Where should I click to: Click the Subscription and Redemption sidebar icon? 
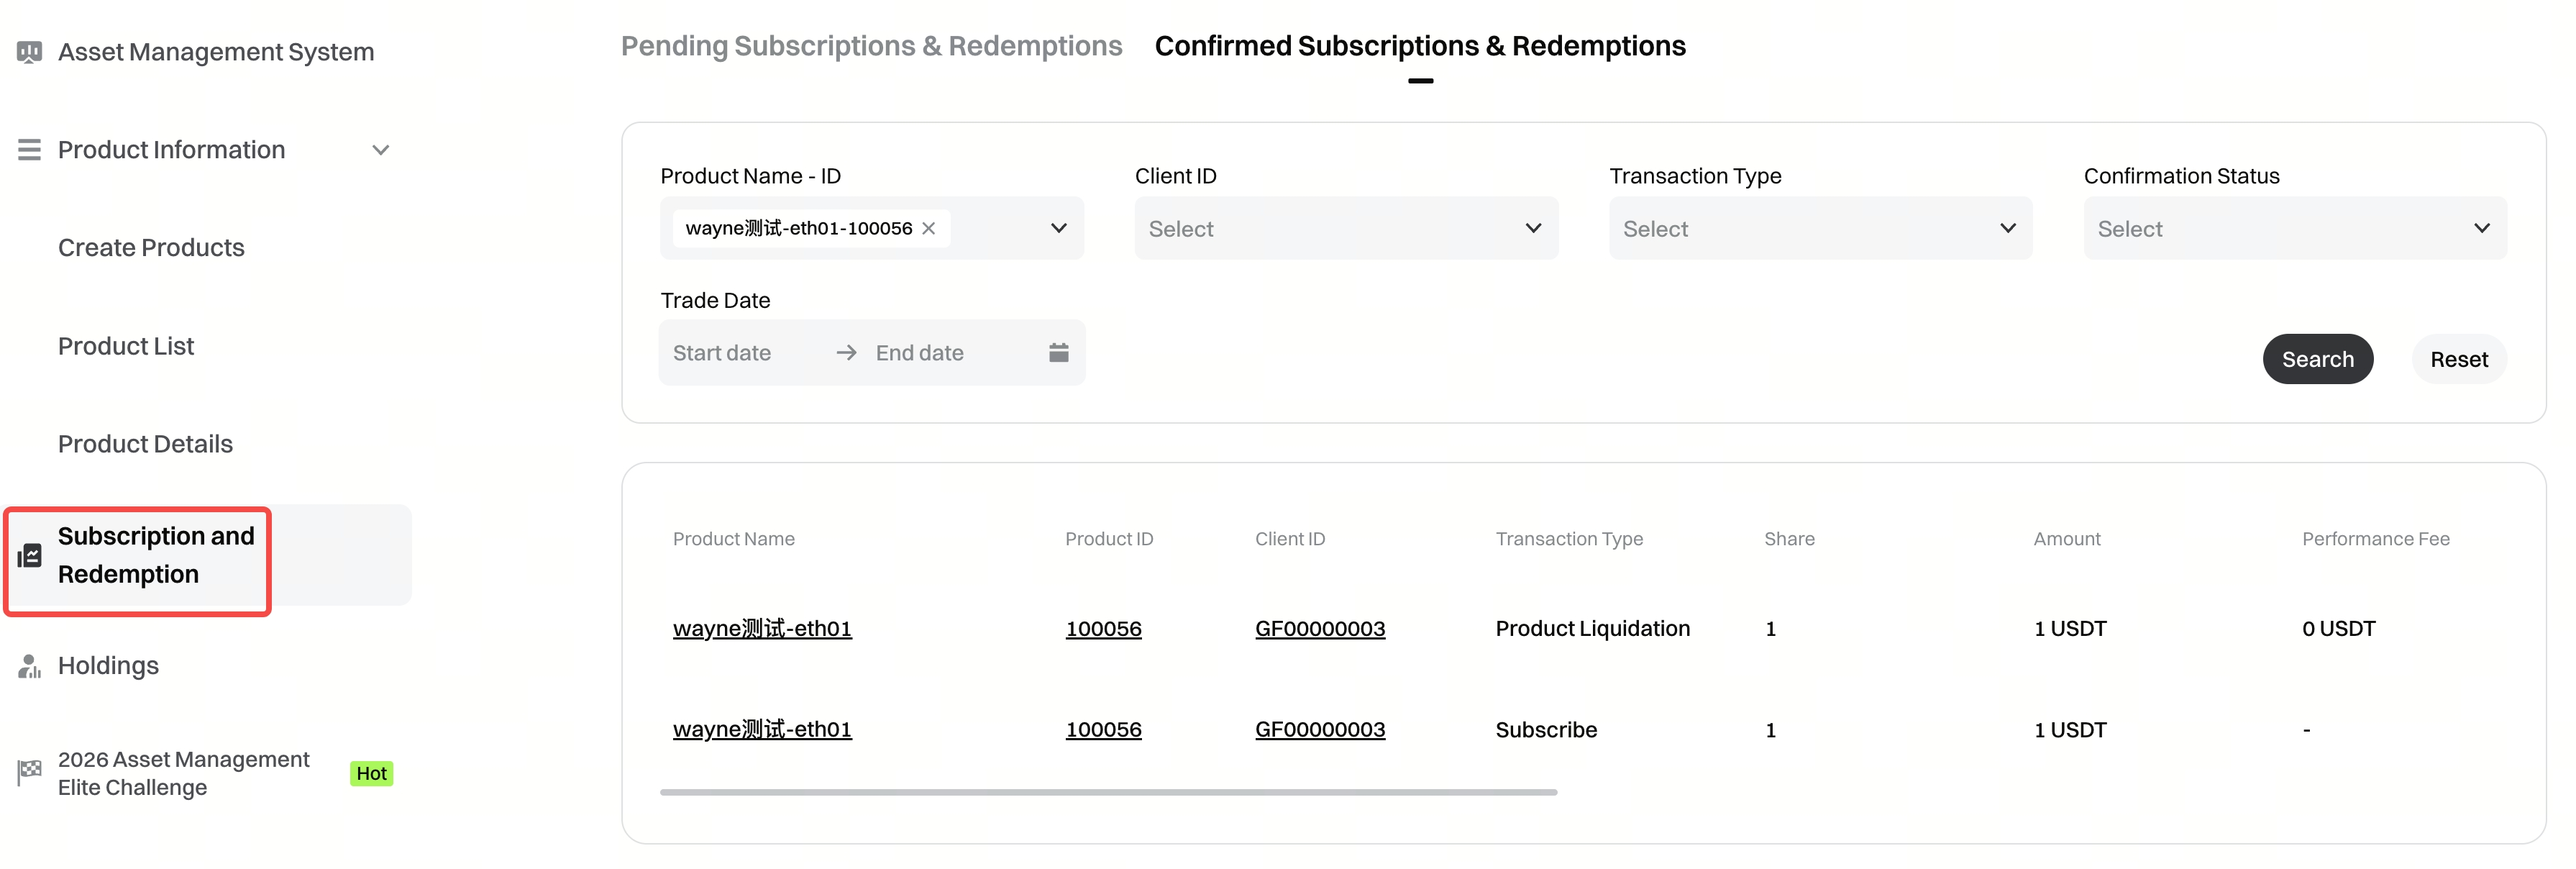pyautogui.click(x=30, y=556)
